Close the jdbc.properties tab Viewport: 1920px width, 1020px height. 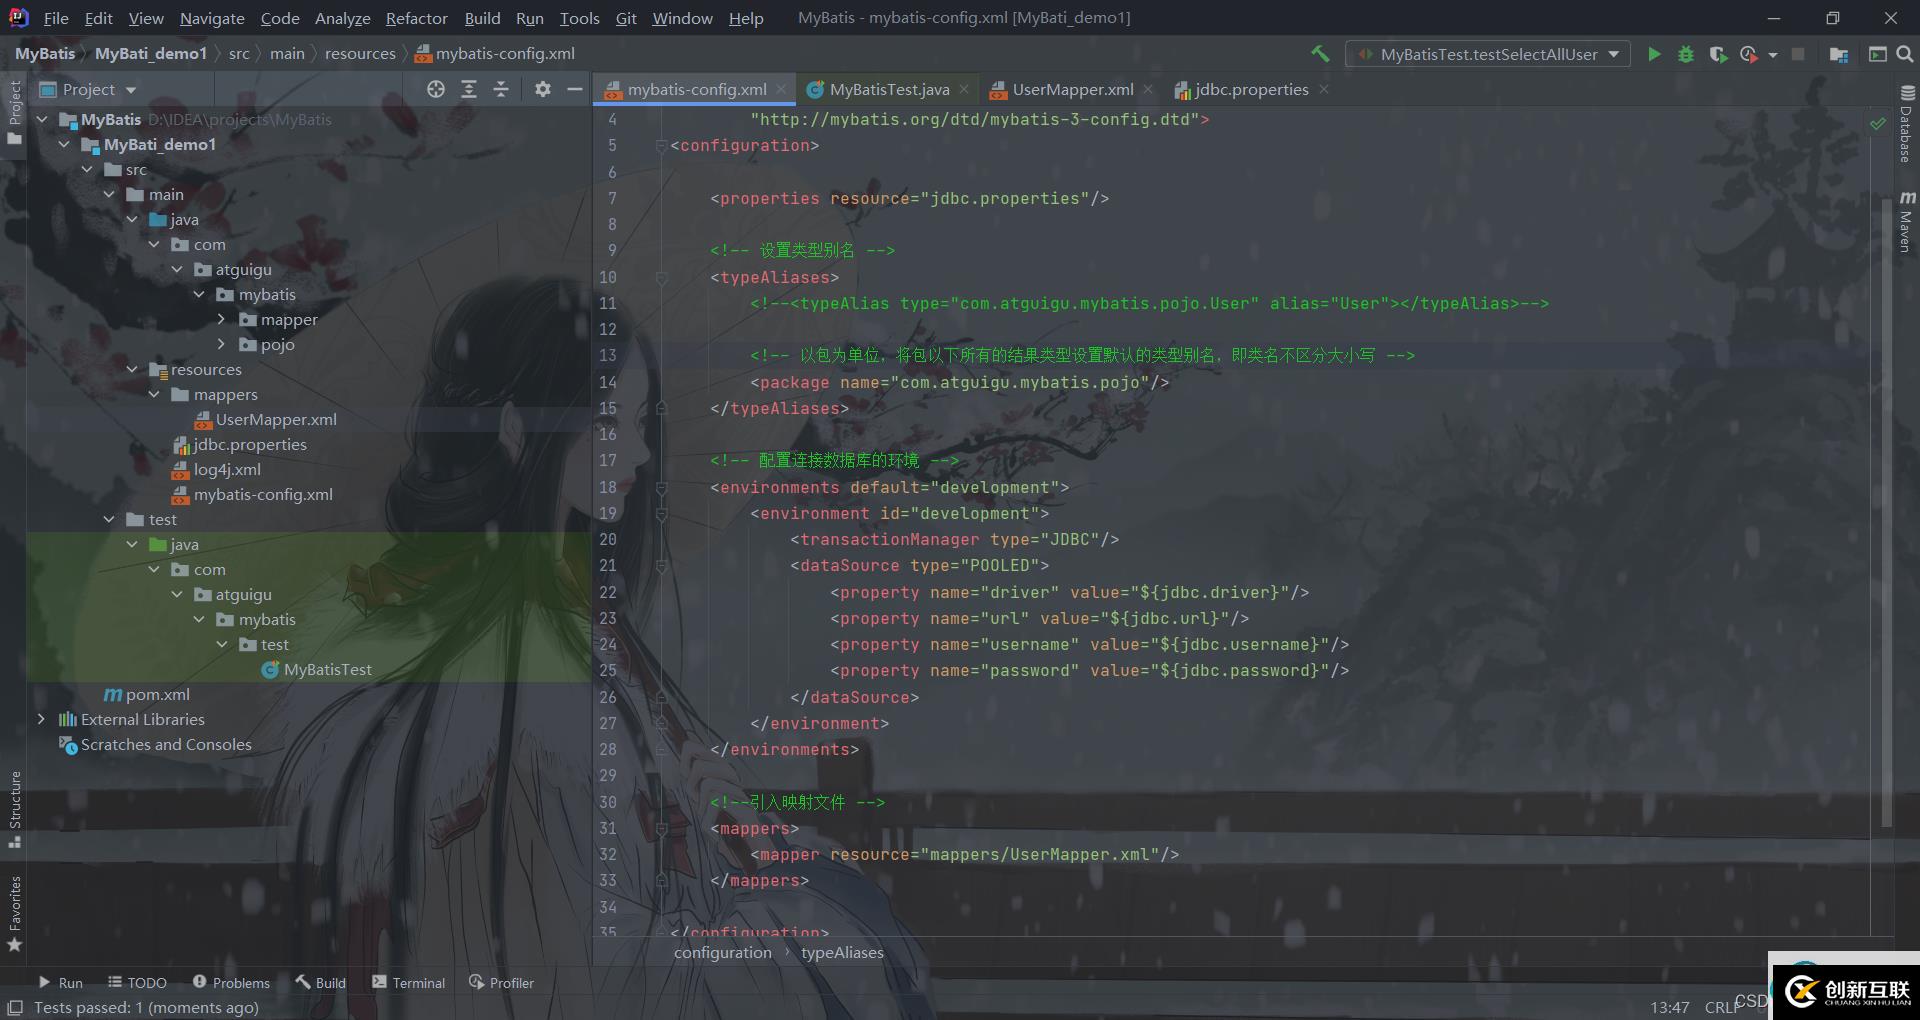1324,89
